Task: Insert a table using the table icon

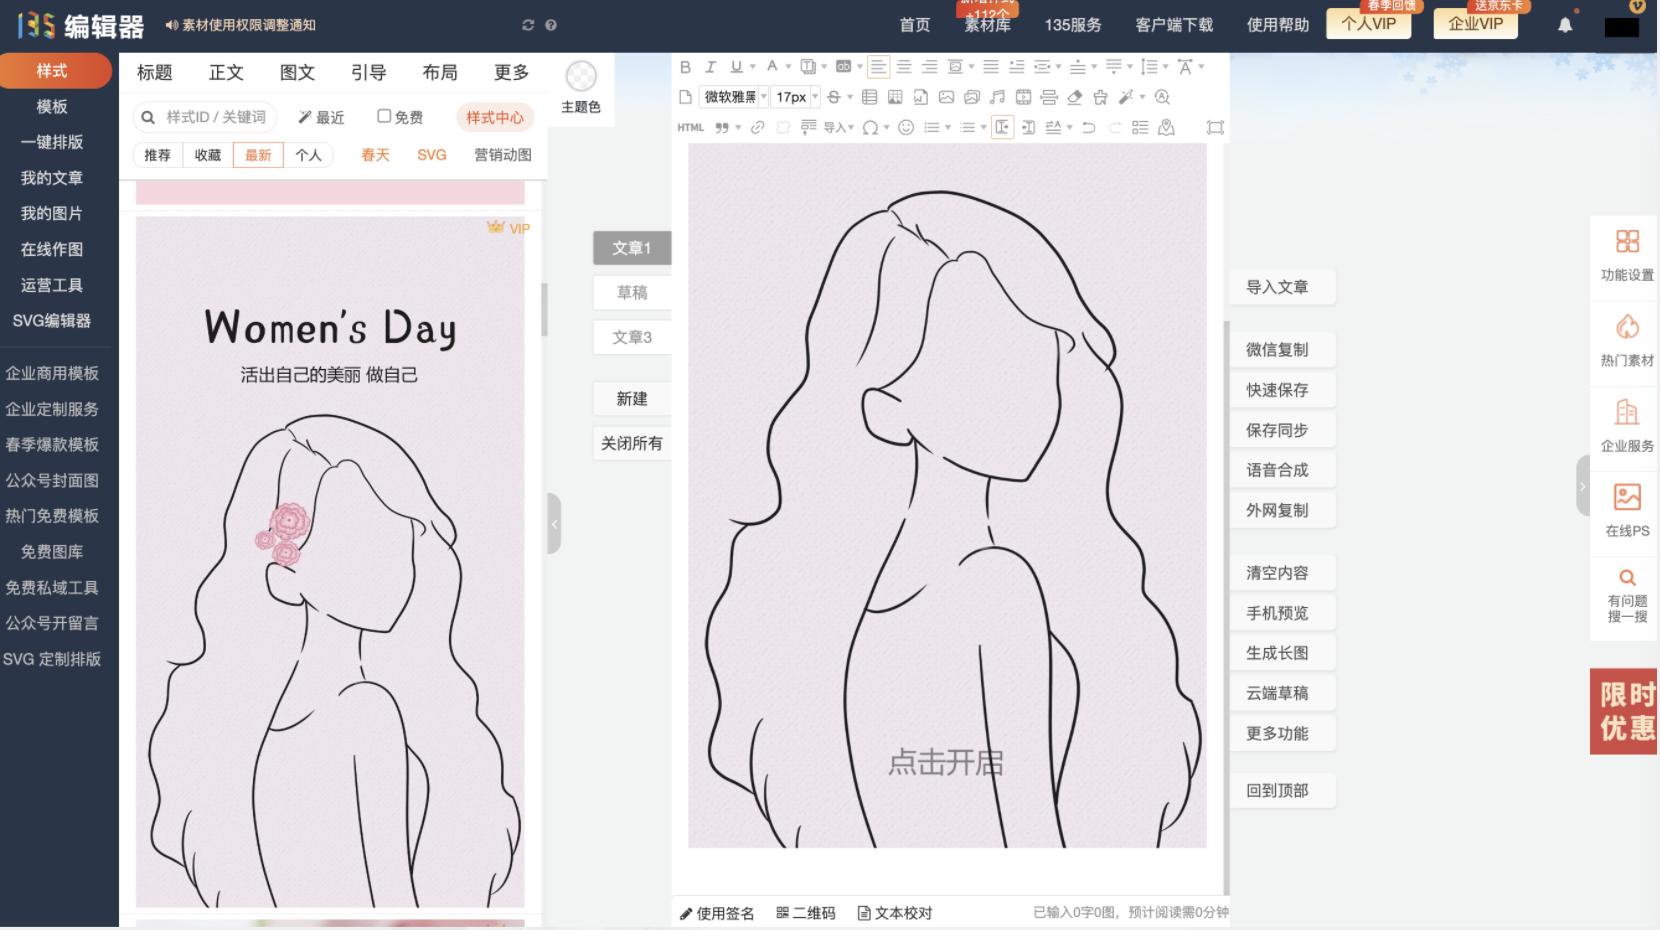Action: tap(870, 97)
